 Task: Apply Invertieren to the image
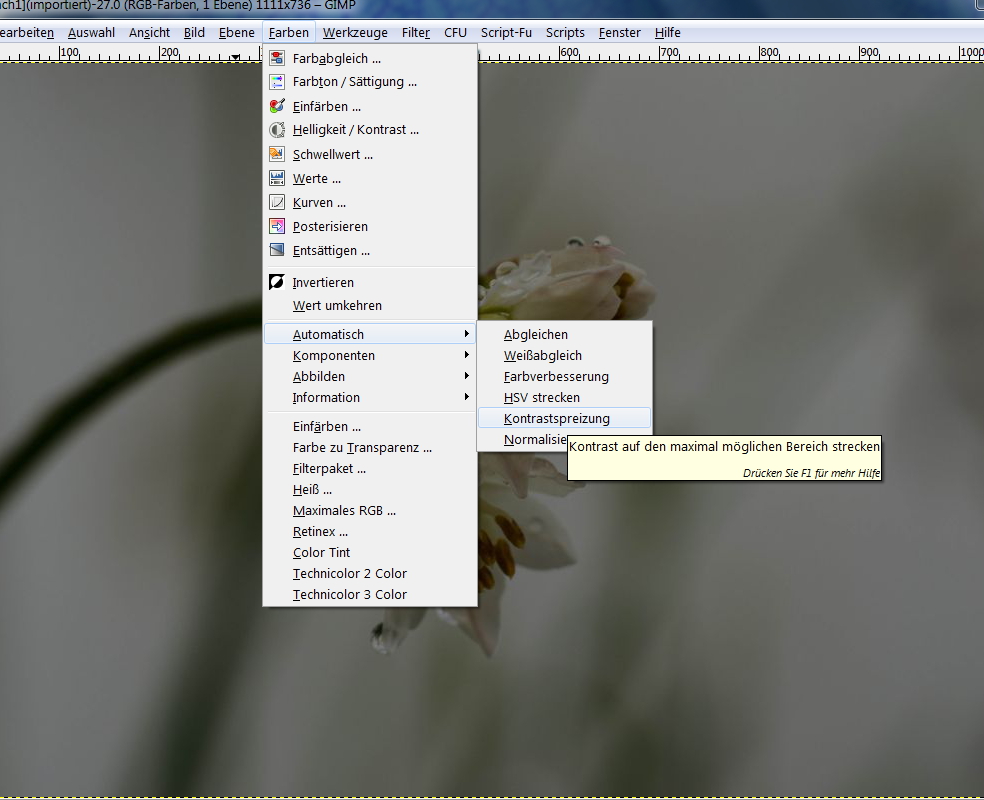coord(370,282)
